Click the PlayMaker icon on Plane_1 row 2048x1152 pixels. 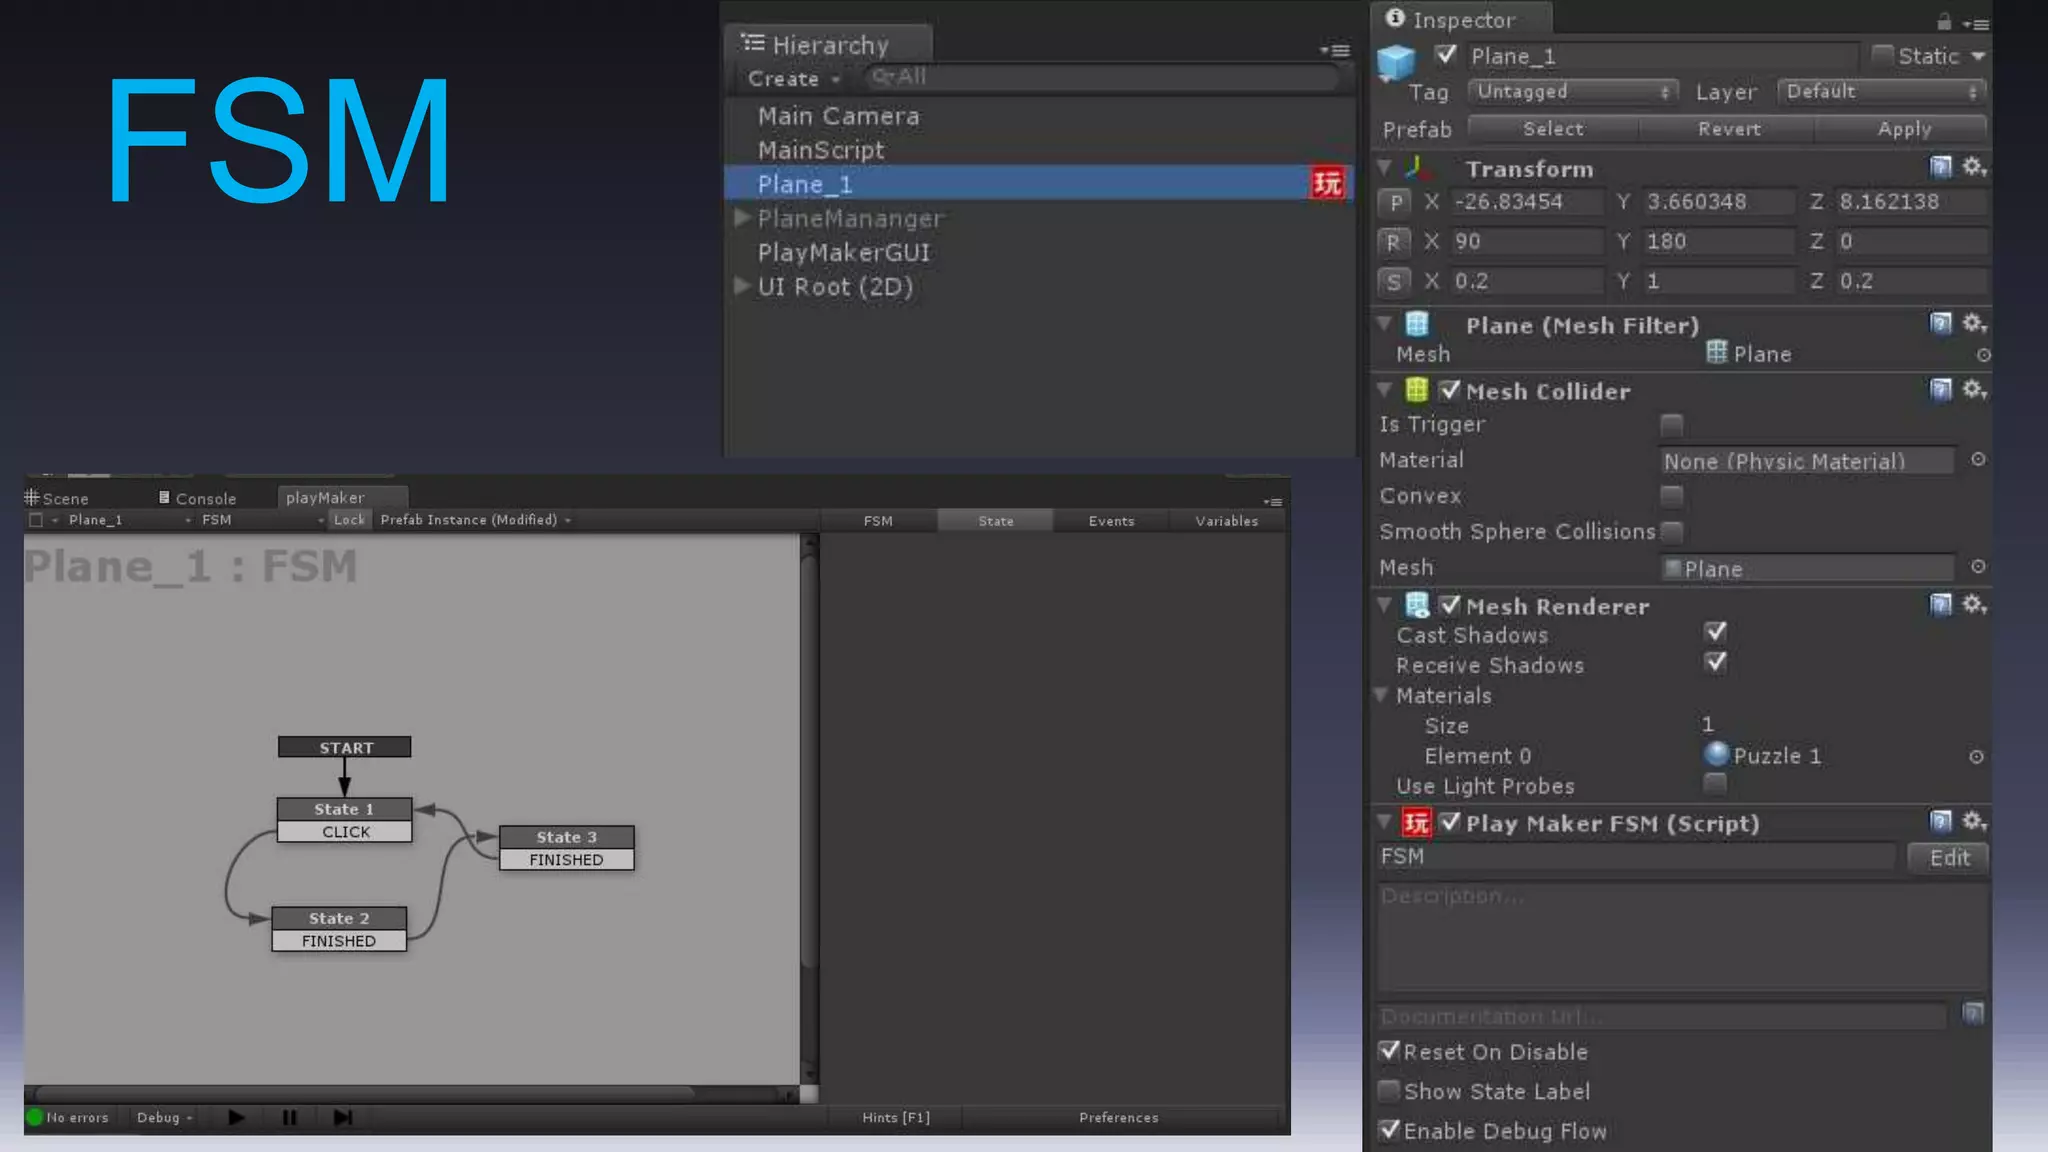tap(1327, 184)
